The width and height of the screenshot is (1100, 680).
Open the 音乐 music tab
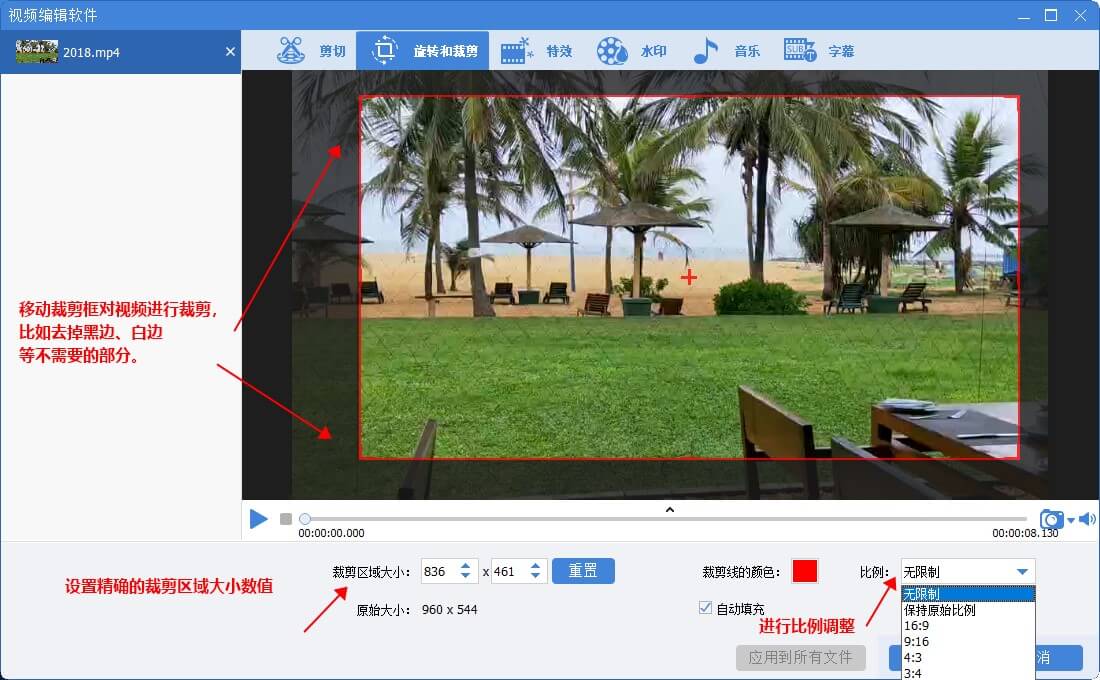tap(726, 51)
